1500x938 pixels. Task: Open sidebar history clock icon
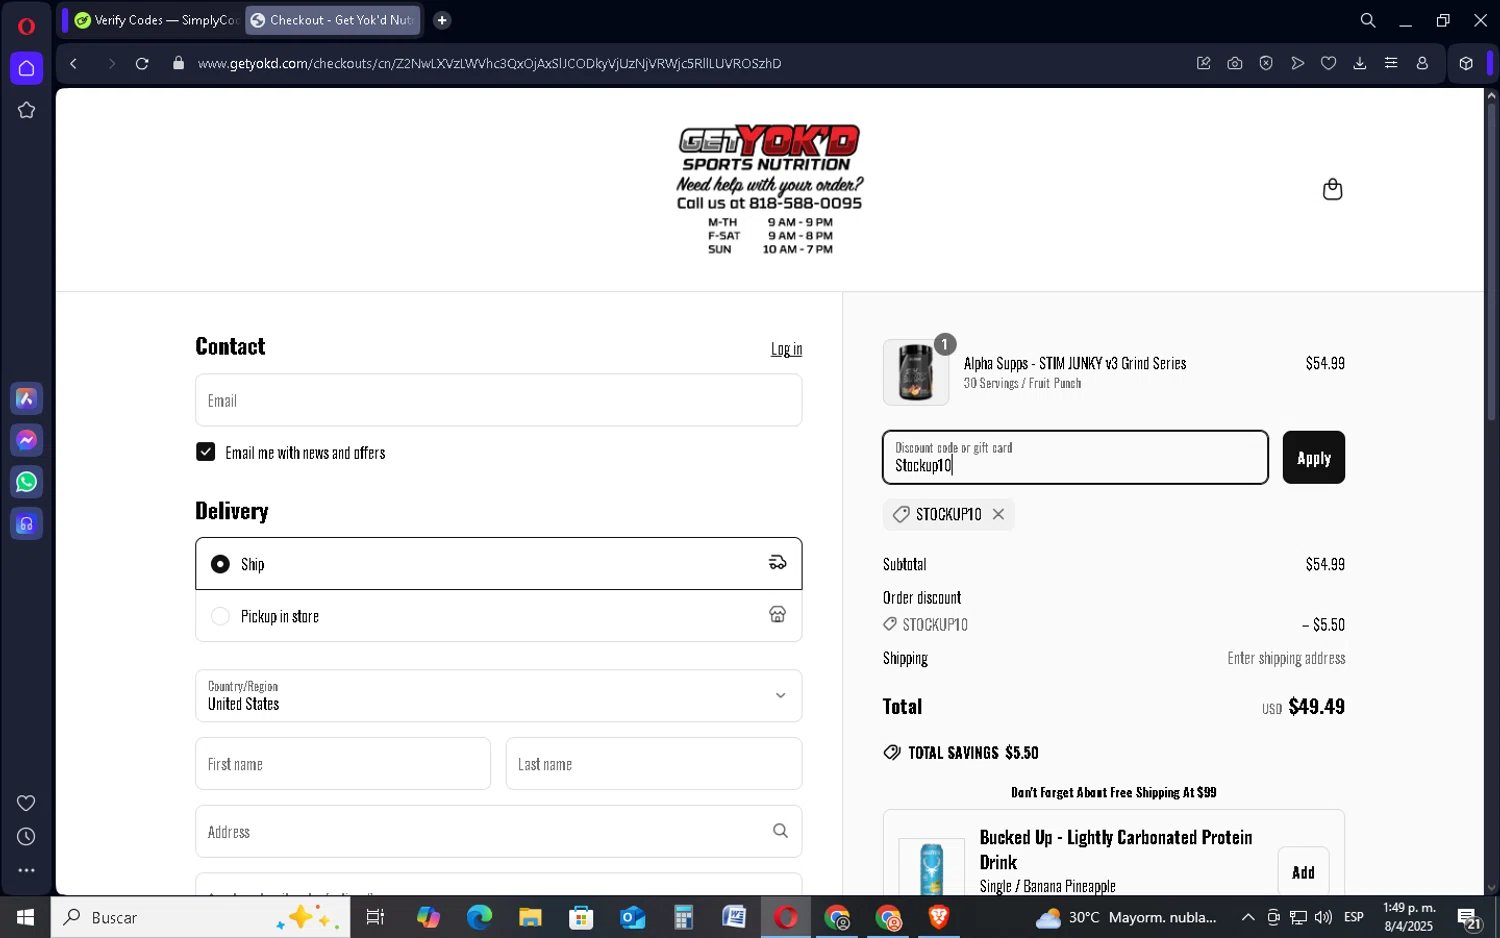click(x=26, y=837)
